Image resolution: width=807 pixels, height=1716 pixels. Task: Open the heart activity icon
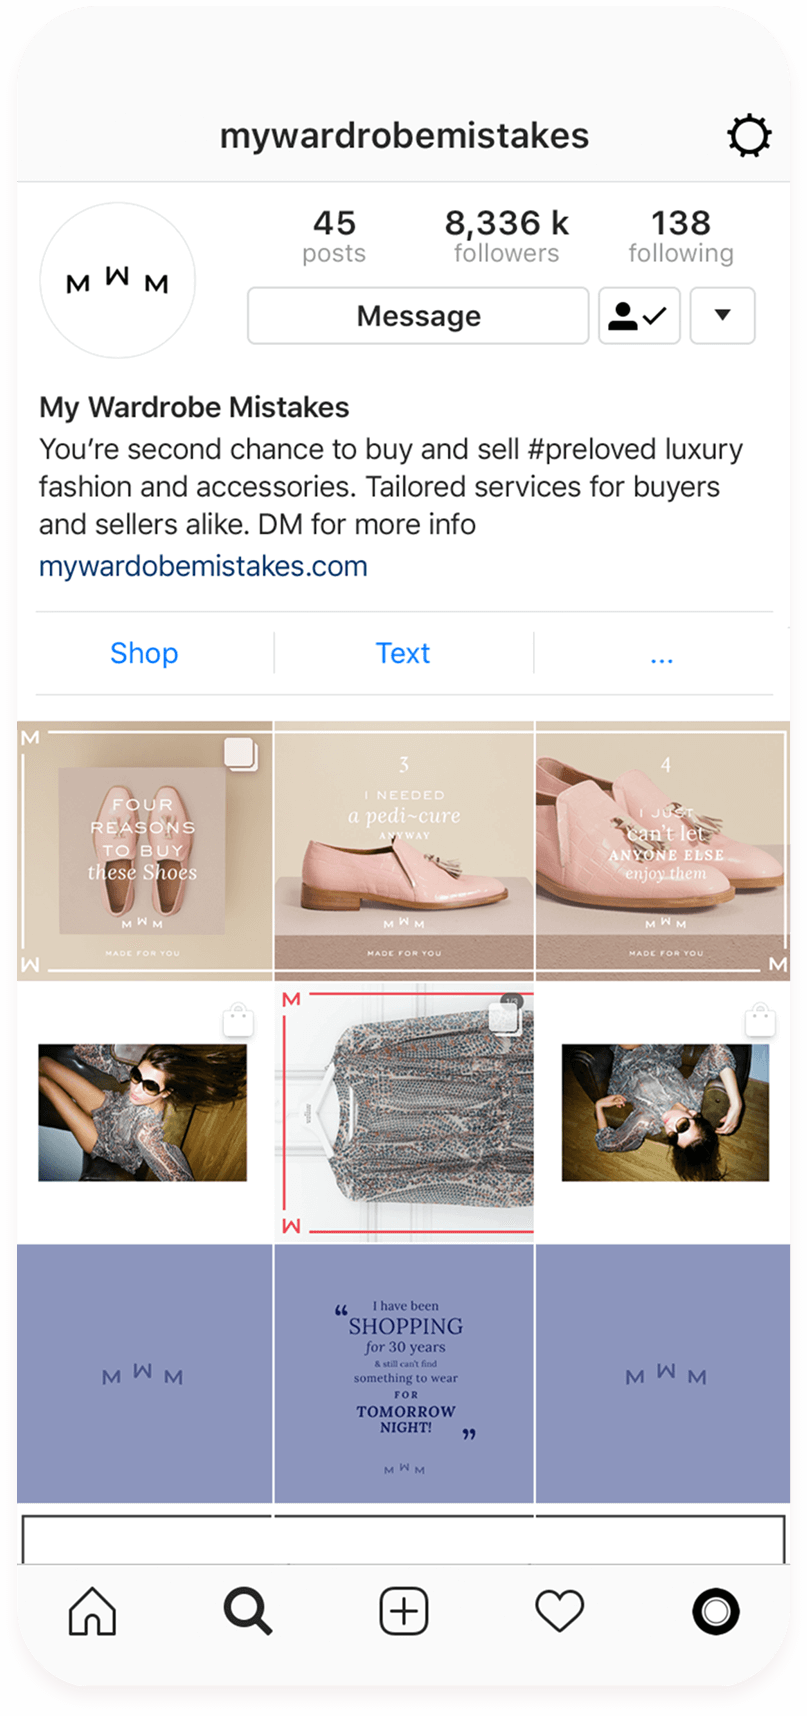pos(559,1611)
